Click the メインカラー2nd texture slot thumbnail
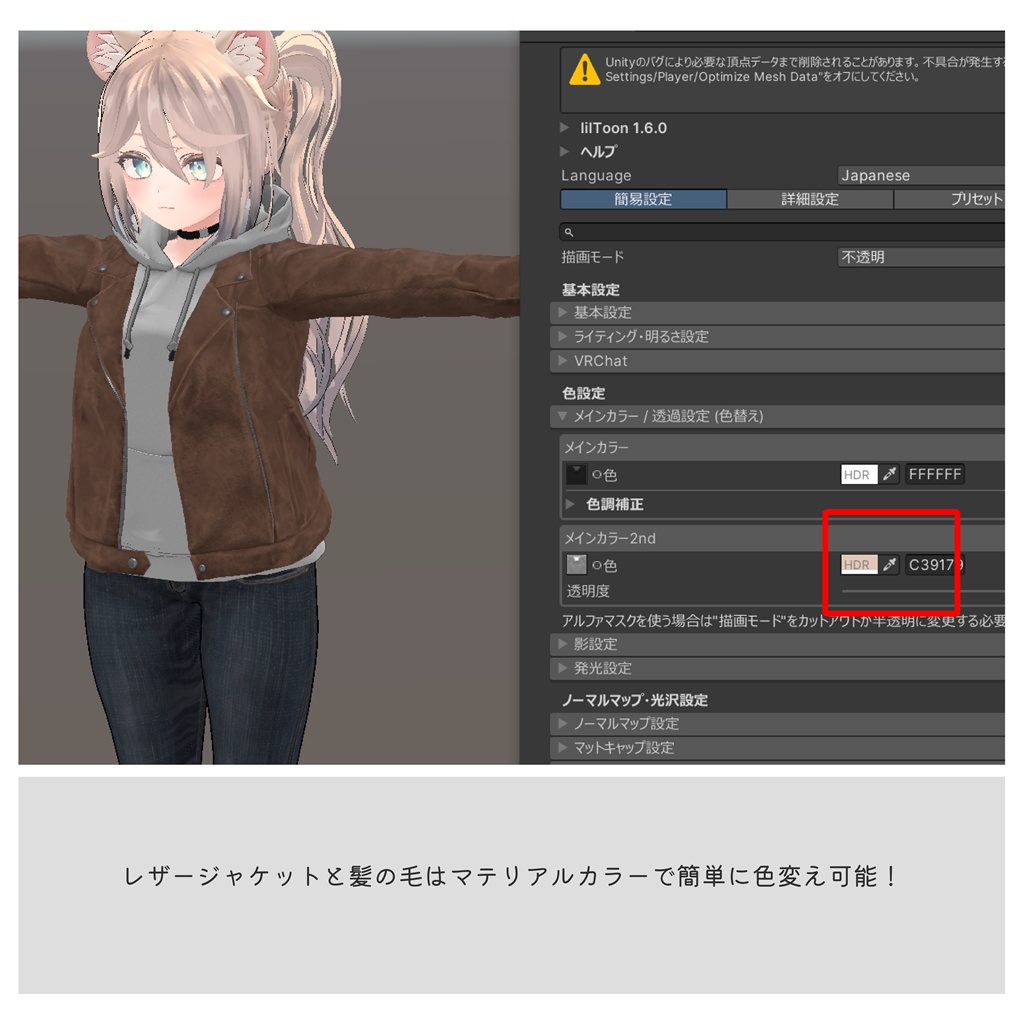This screenshot has width=1024, height=1024. point(575,564)
